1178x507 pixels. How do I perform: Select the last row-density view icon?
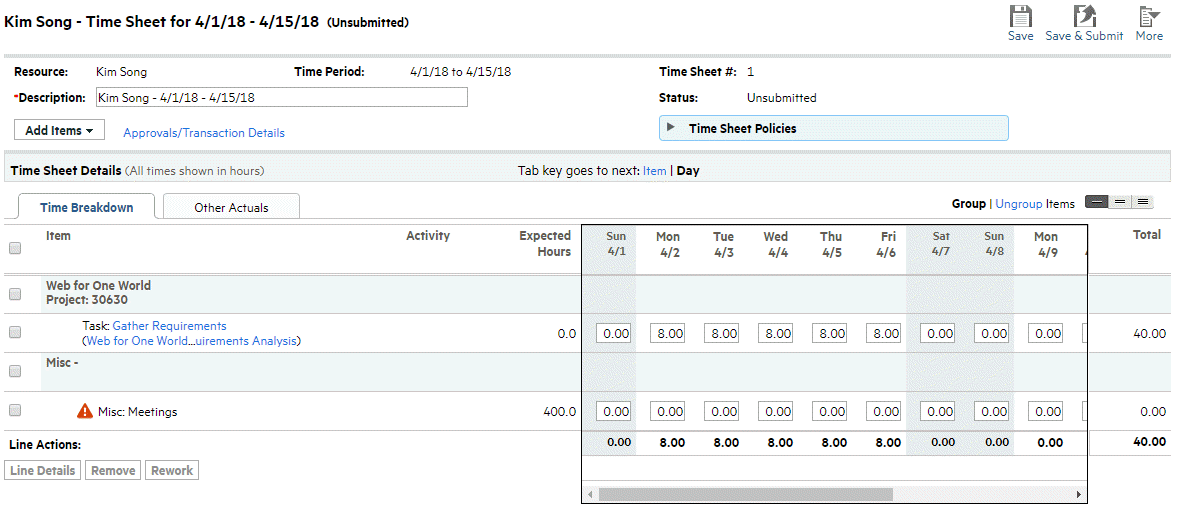tap(1142, 202)
